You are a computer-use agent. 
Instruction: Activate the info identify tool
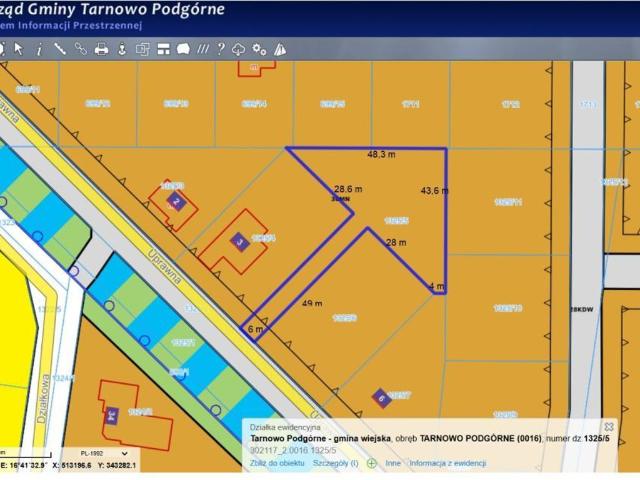point(39,48)
